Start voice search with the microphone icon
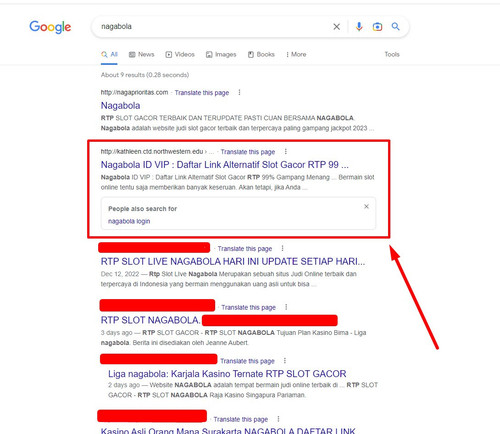The image size is (500, 434). tap(359, 27)
